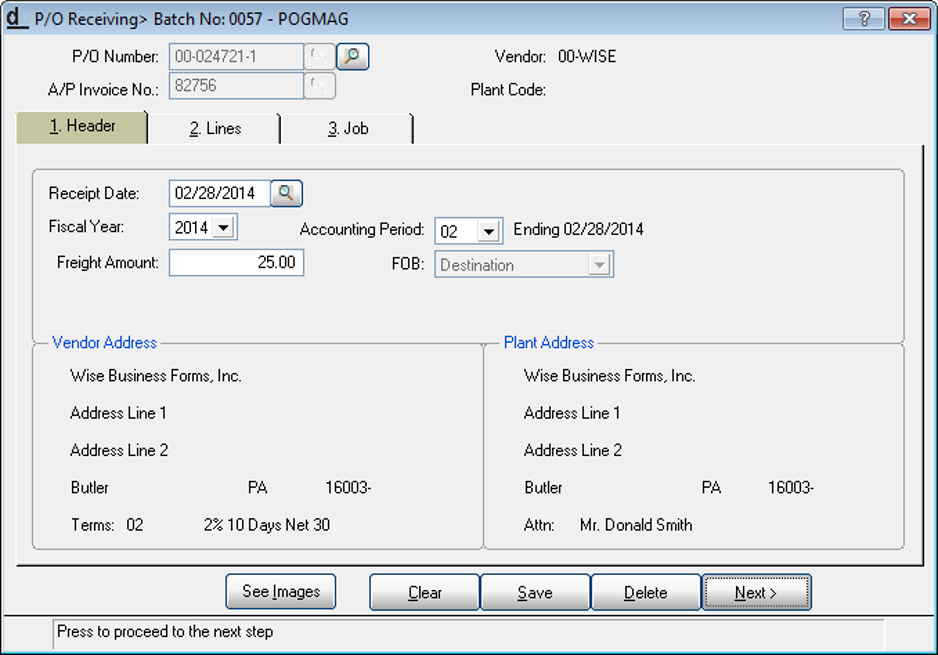The width and height of the screenshot is (938, 655).
Task: Click the Freight Amount field
Action: point(236,263)
